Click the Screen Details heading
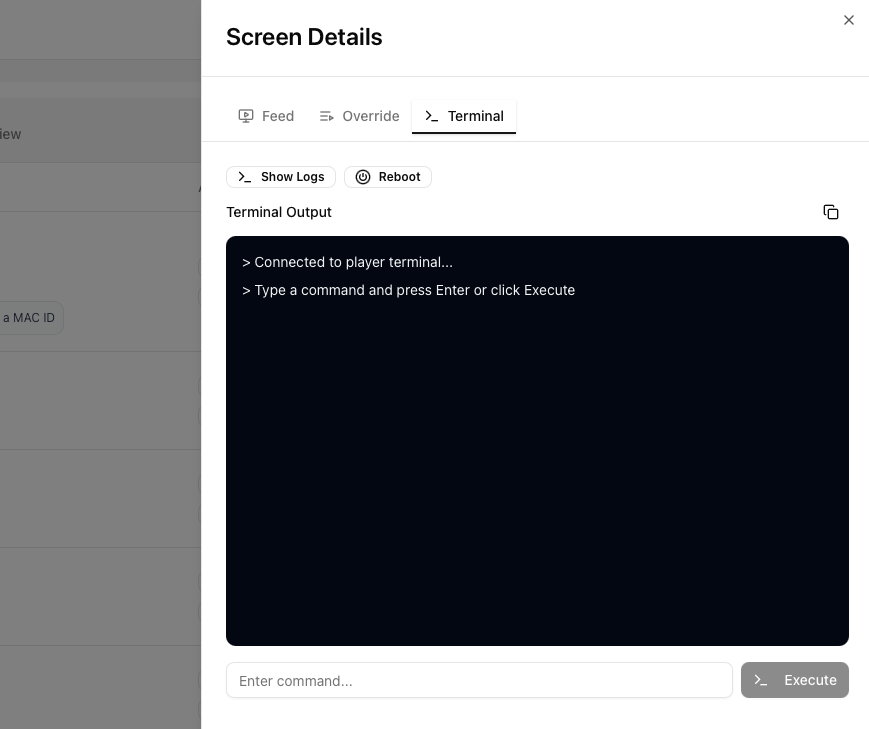The image size is (869, 729). pyautogui.click(x=304, y=37)
